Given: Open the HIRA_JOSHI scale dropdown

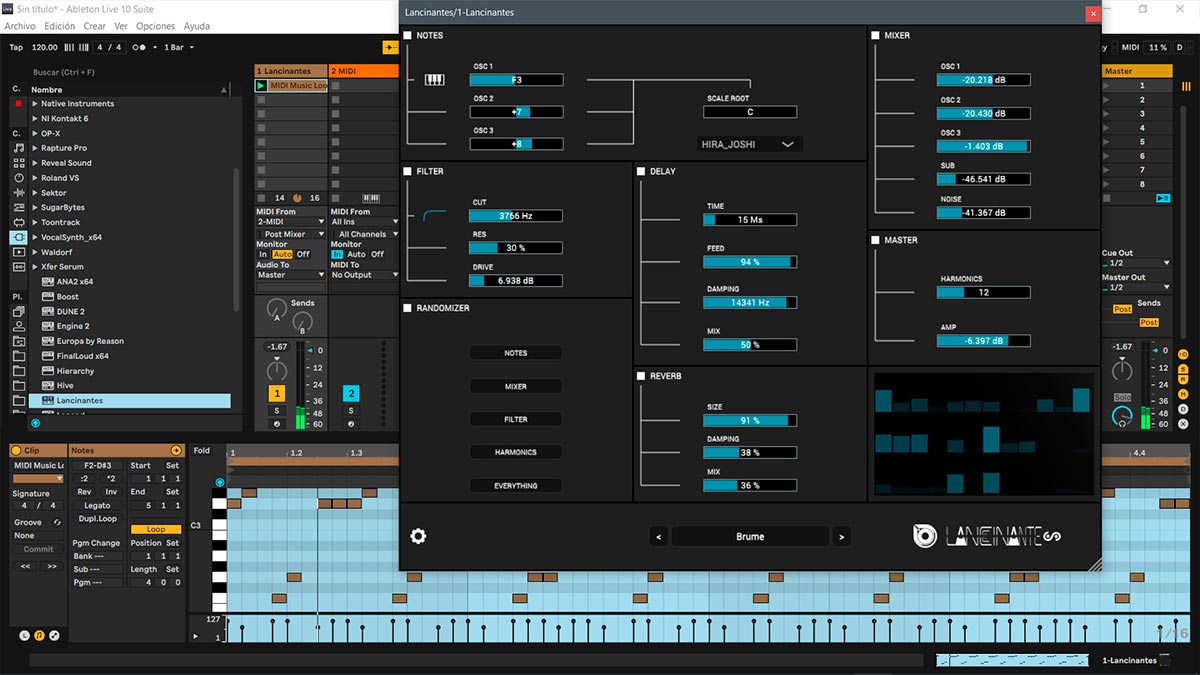Looking at the screenshot, I should click(750, 145).
